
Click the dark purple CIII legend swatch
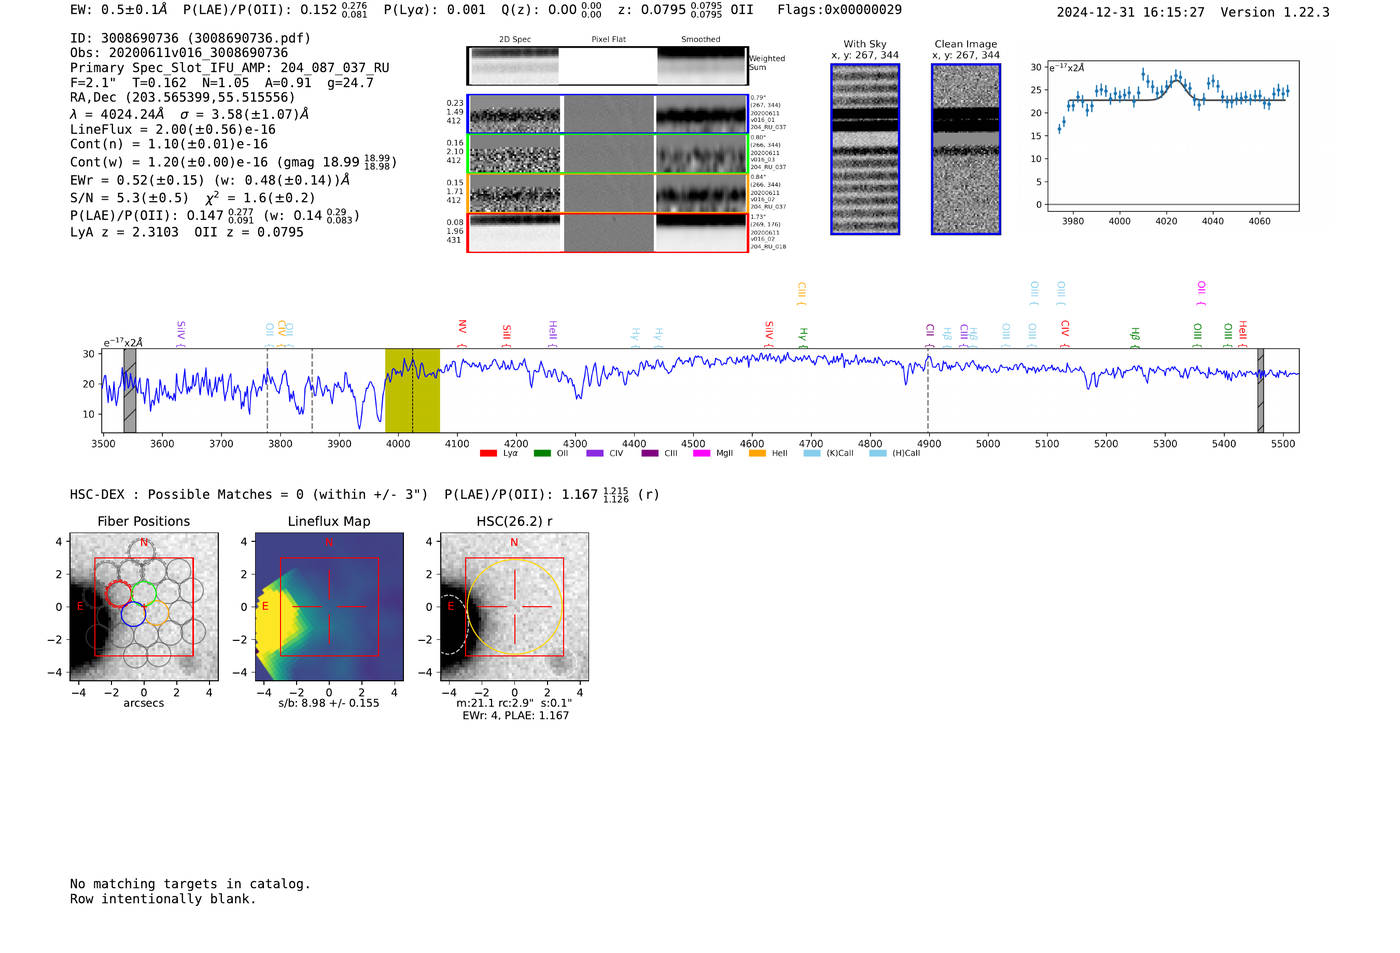650,453
